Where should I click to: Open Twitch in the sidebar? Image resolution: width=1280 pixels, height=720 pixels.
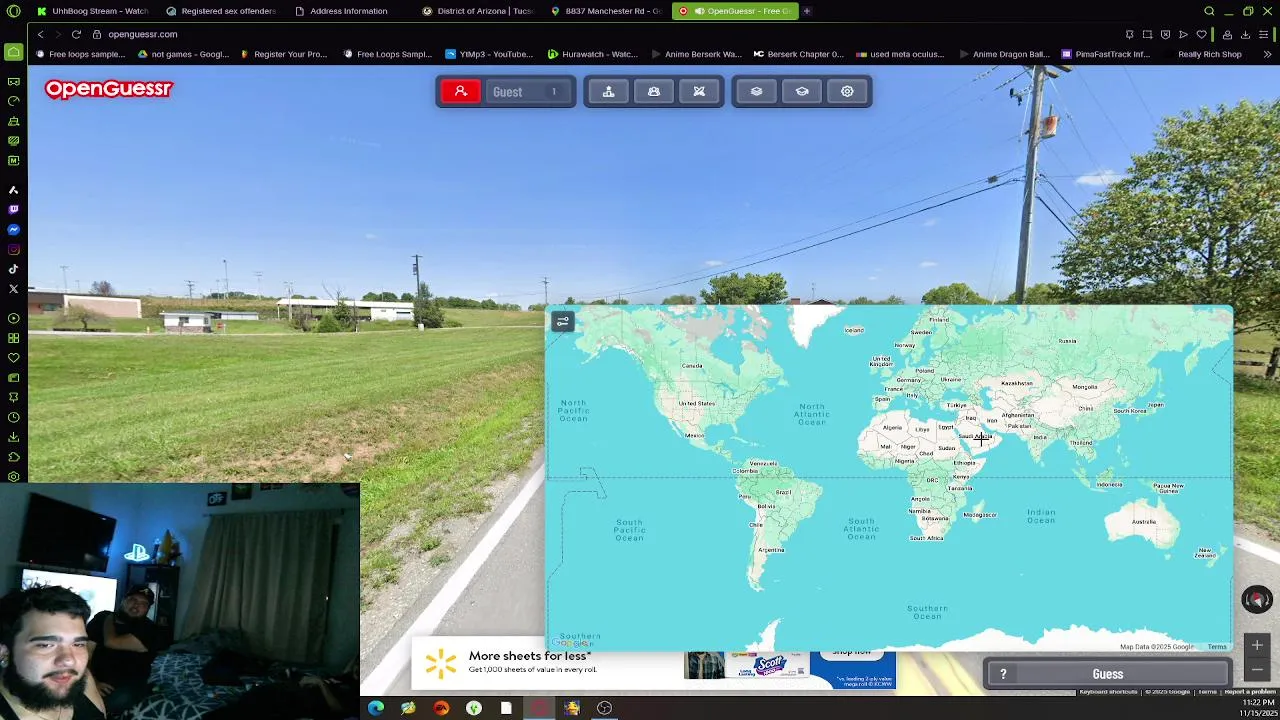(x=13, y=210)
